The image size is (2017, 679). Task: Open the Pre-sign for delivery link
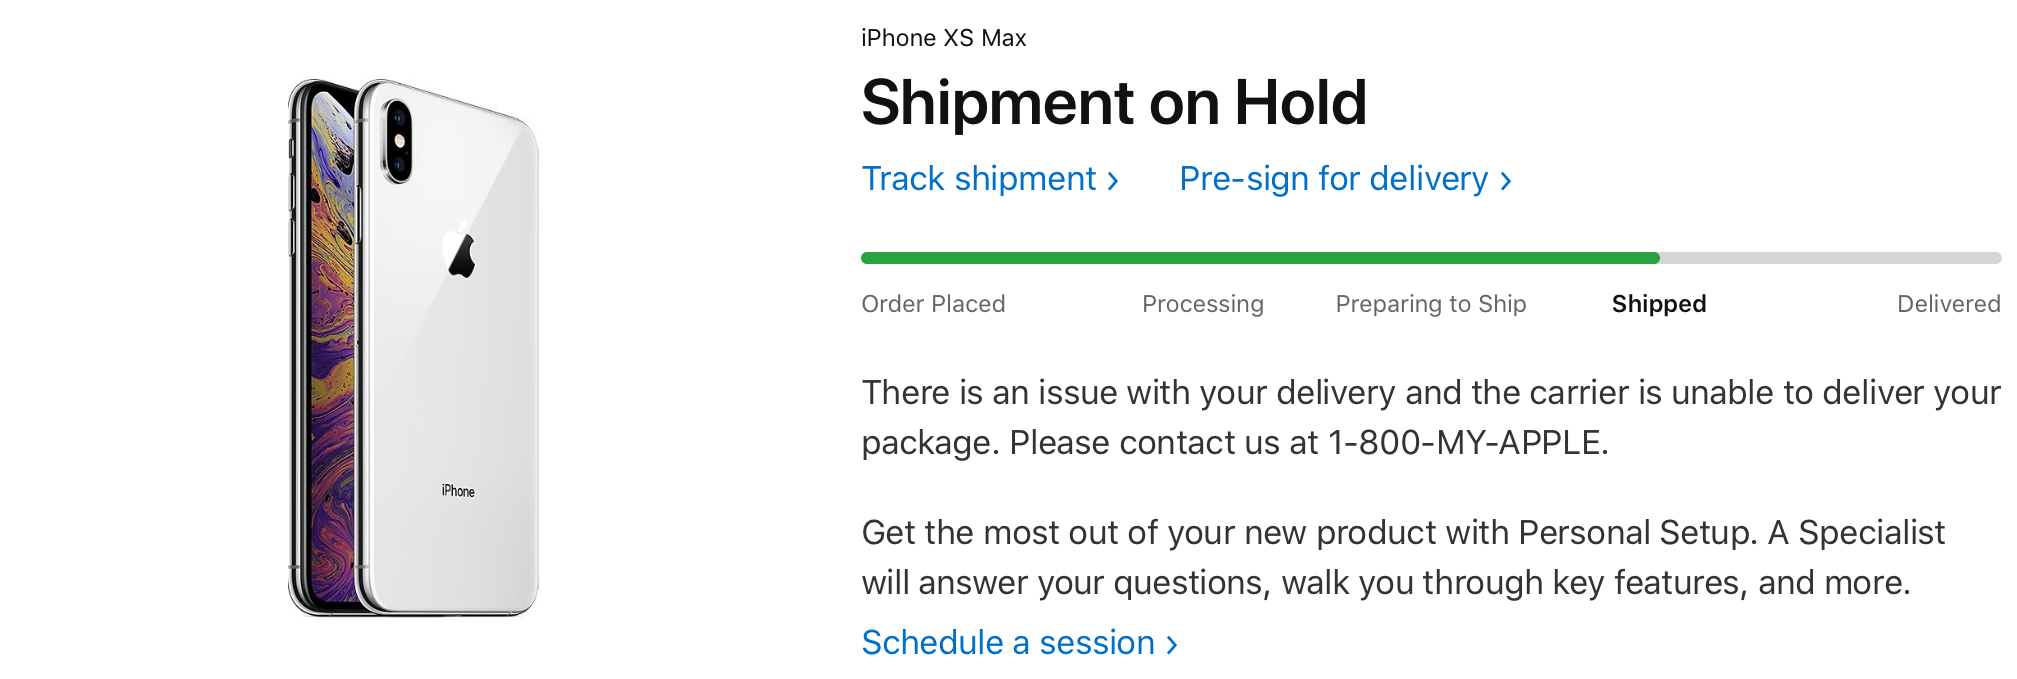tap(1333, 179)
